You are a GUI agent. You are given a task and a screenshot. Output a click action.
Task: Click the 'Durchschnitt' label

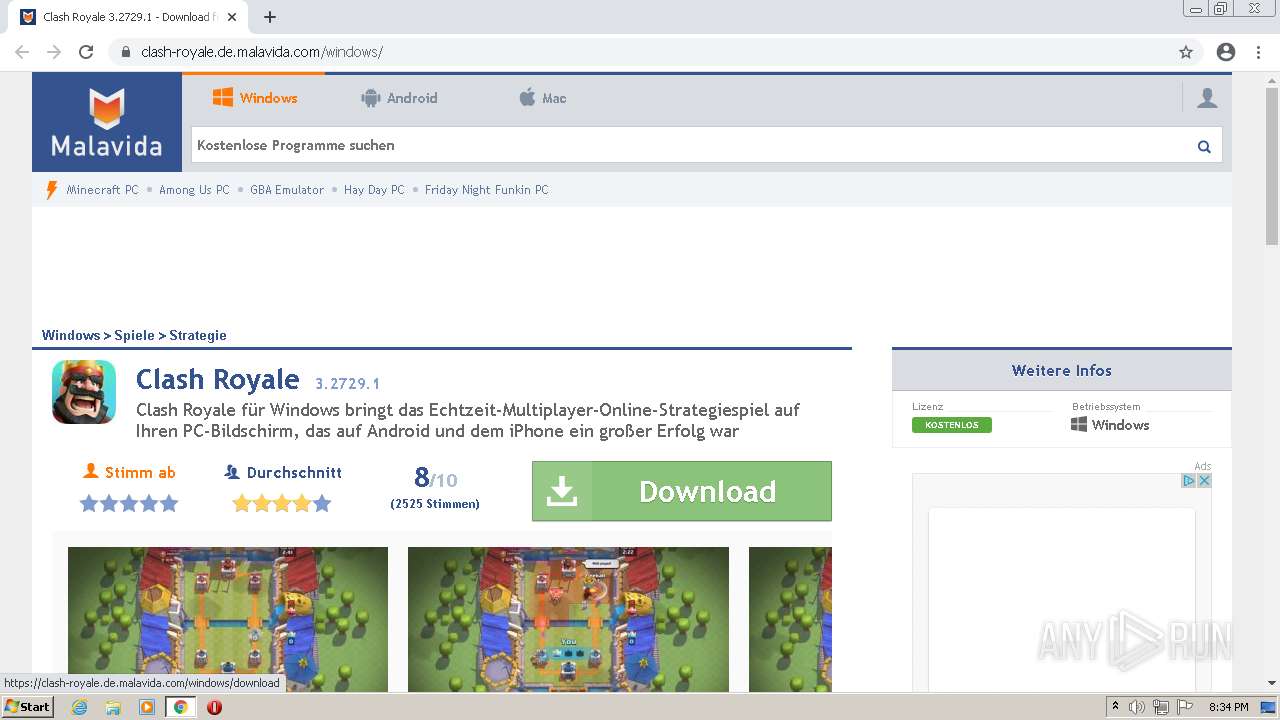click(x=283, y=473)
